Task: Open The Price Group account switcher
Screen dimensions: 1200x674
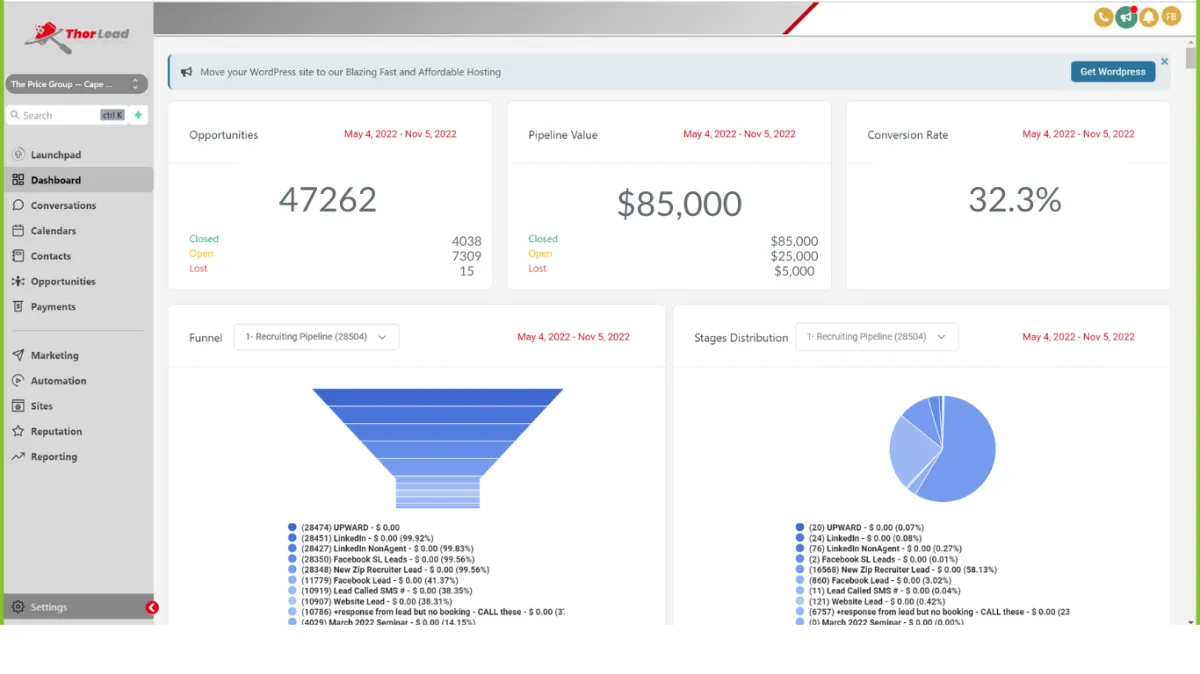Action: coord(76,85)
